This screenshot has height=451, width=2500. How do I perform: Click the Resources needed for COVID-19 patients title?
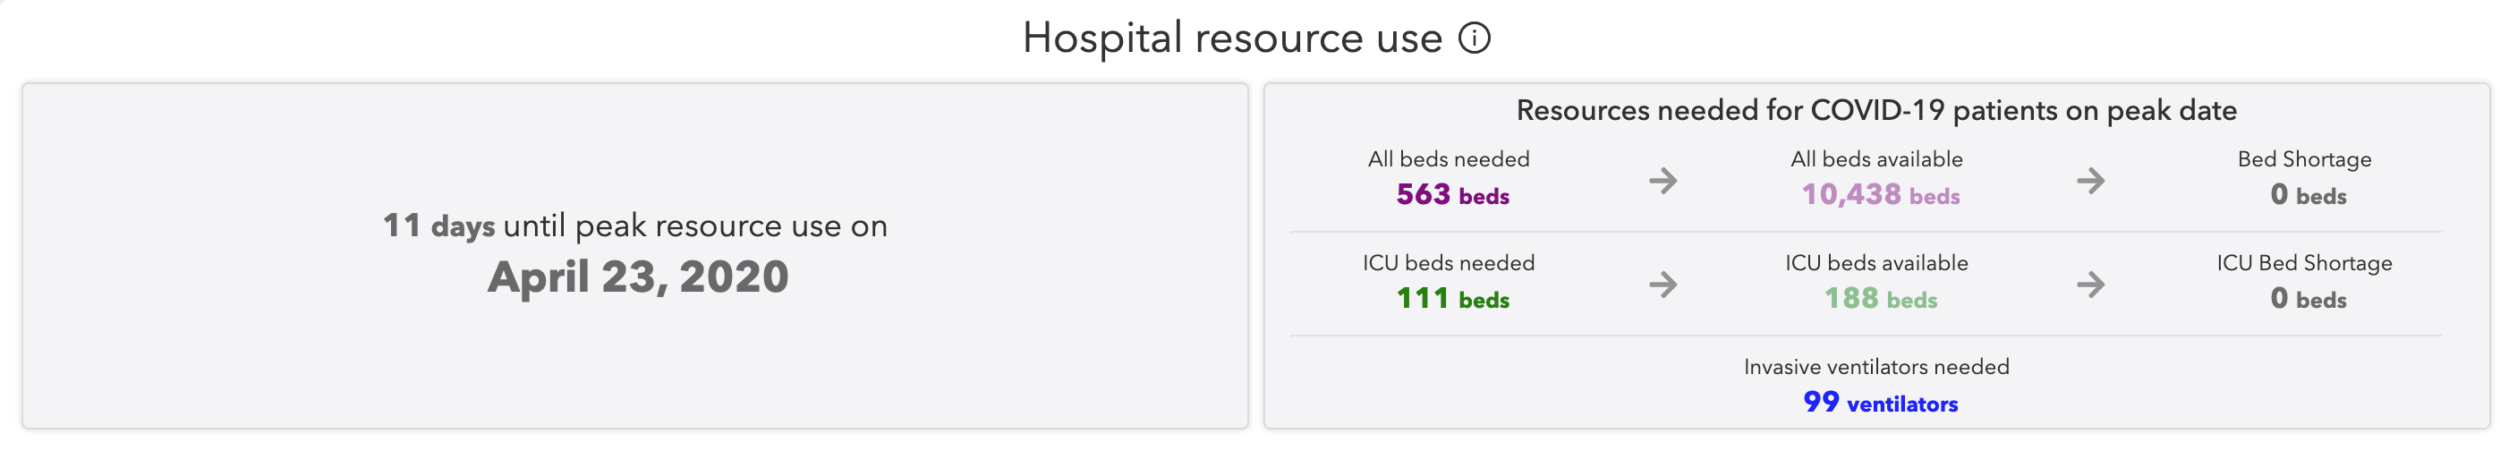point(1876,110)
